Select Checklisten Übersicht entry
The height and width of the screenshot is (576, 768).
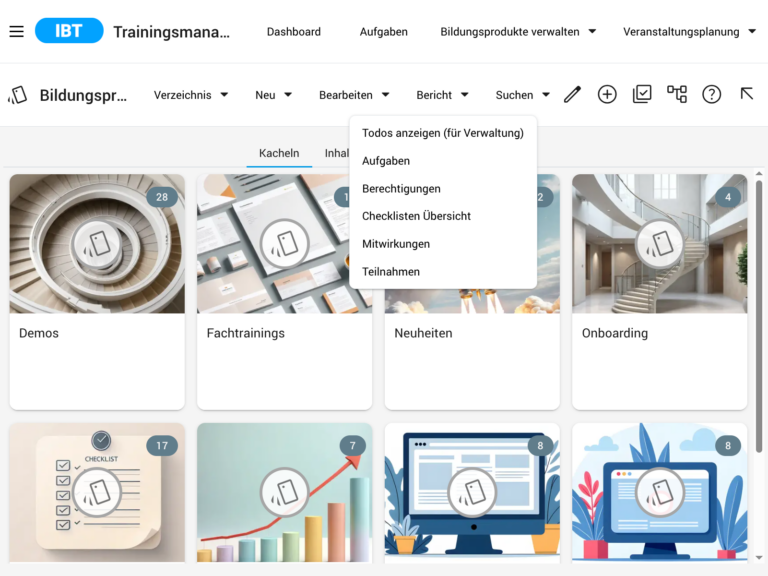coord(443,216)
